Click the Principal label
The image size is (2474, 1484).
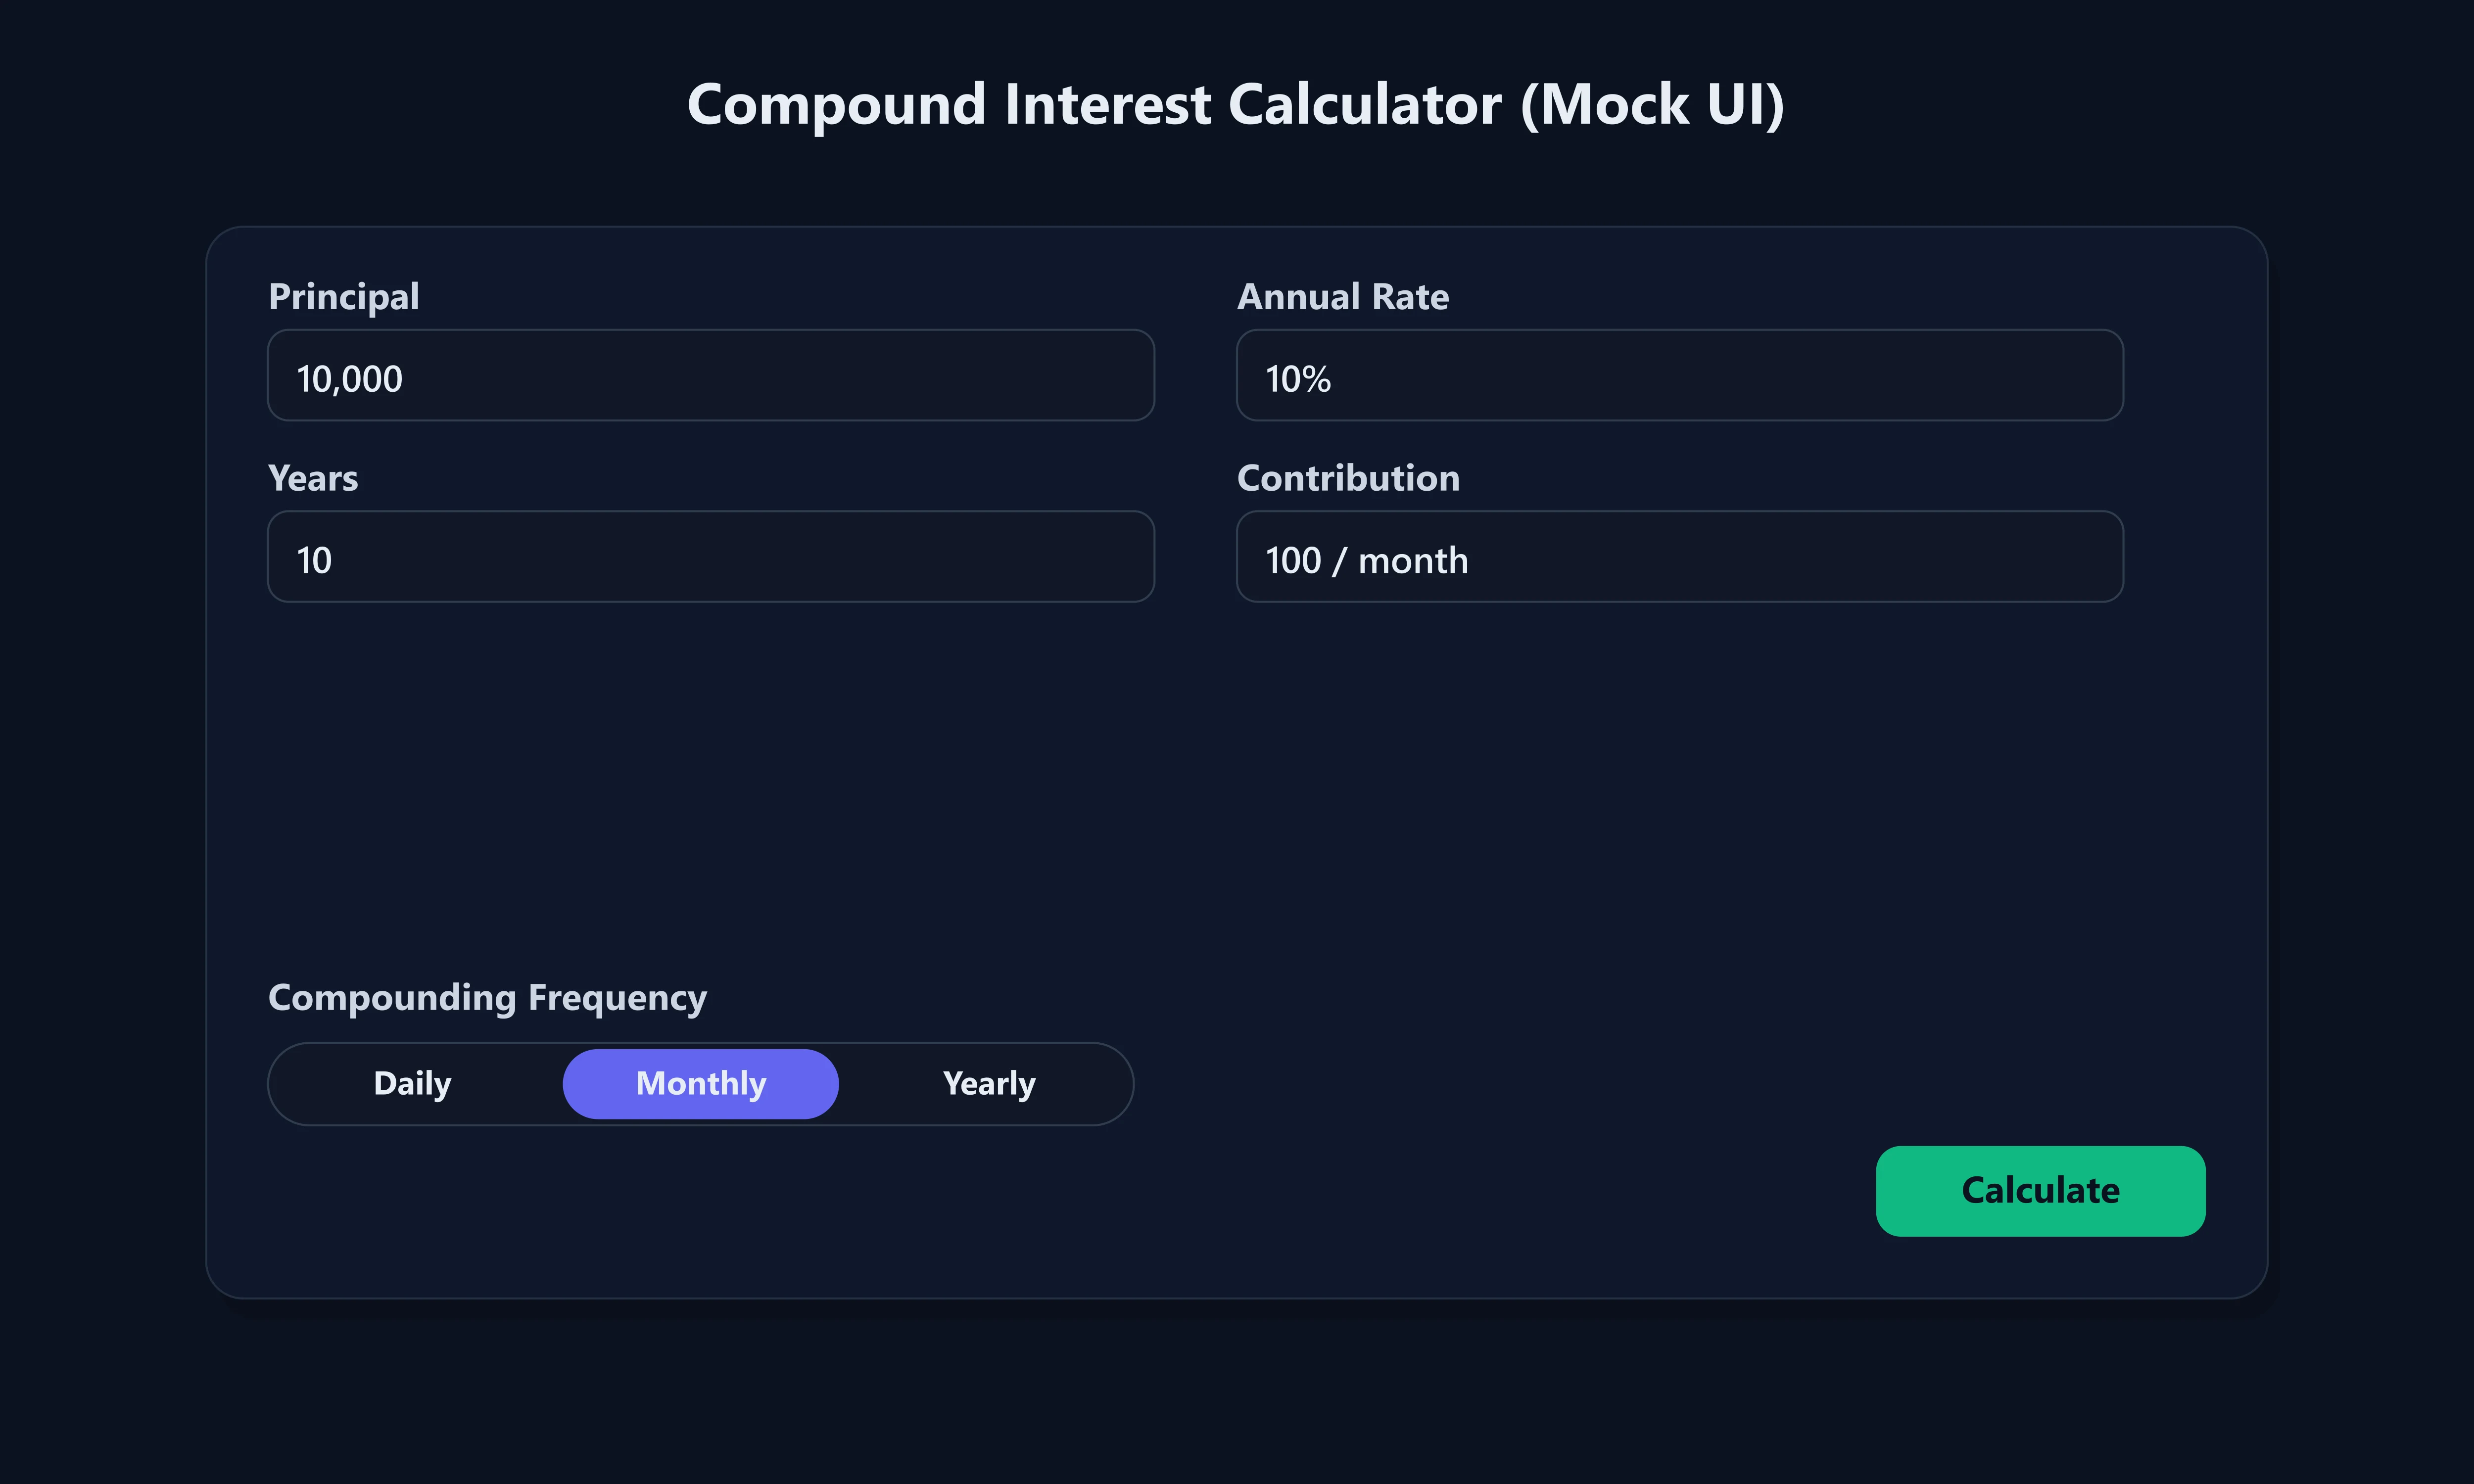pyautogui.click(x=343, y=296)
